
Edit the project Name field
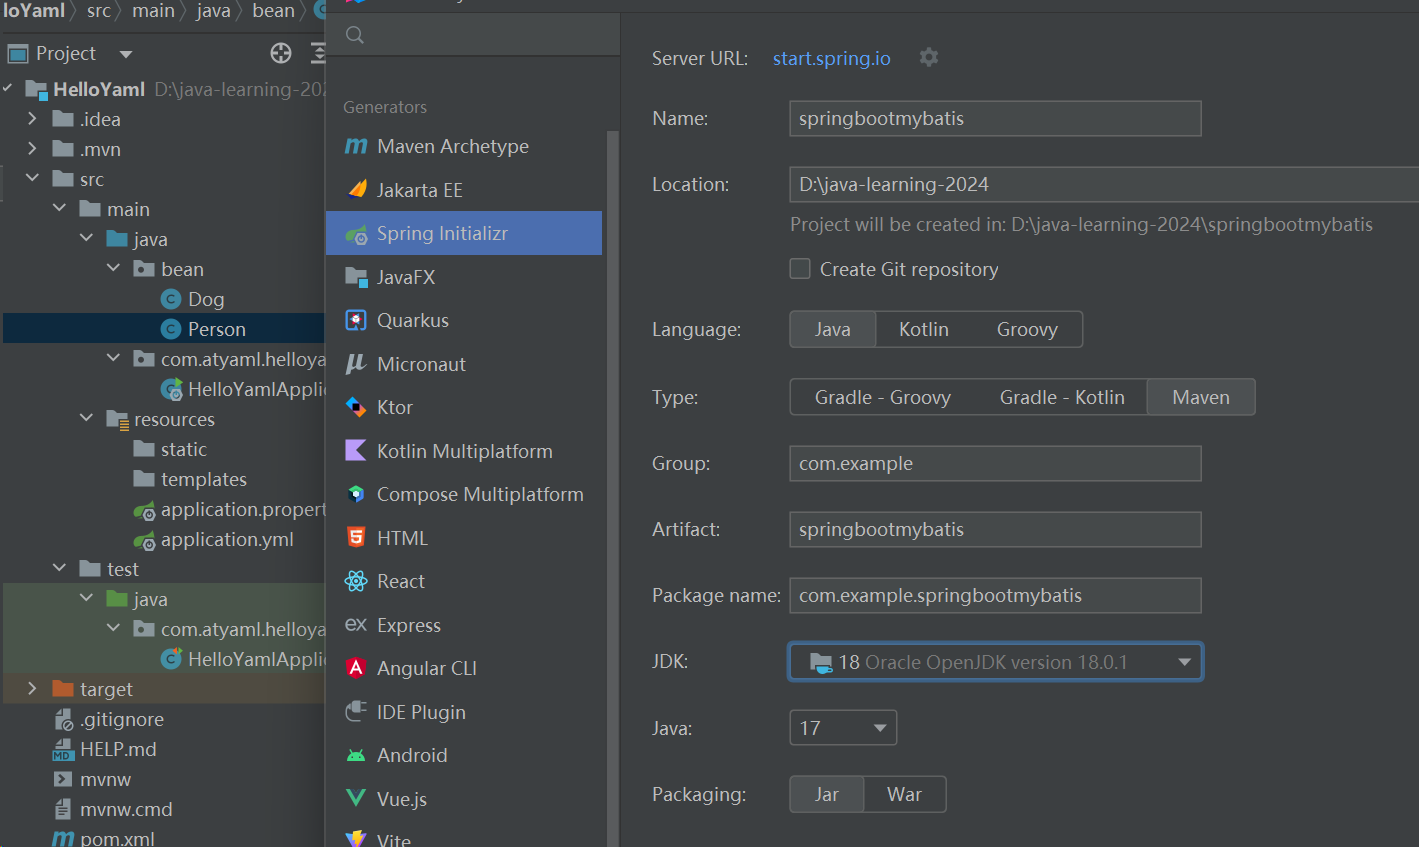coord(995,118)
